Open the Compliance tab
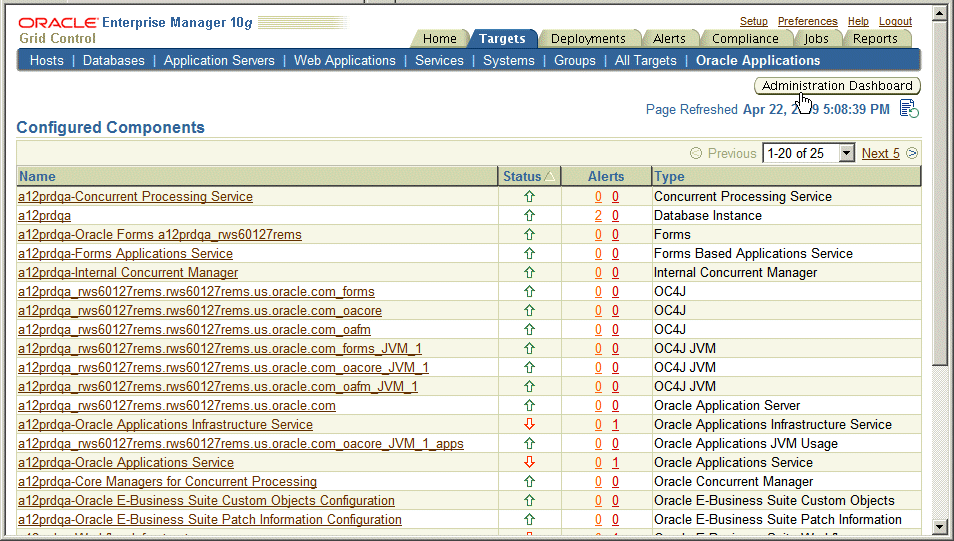 pyautogui.click(x=745, y=38)
